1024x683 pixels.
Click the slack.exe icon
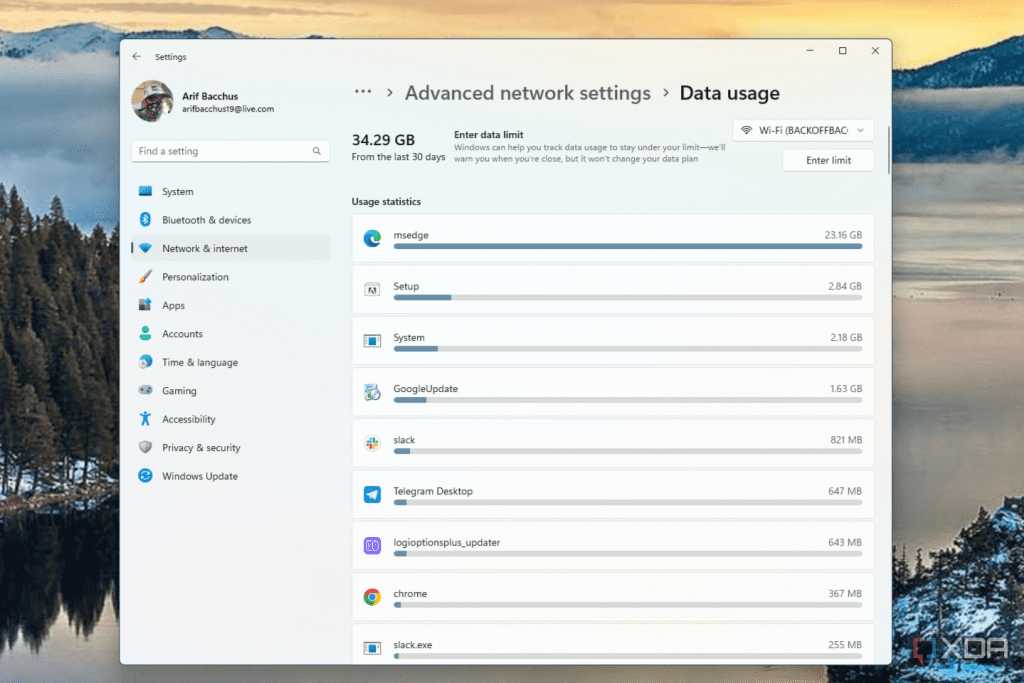(372, 648)
